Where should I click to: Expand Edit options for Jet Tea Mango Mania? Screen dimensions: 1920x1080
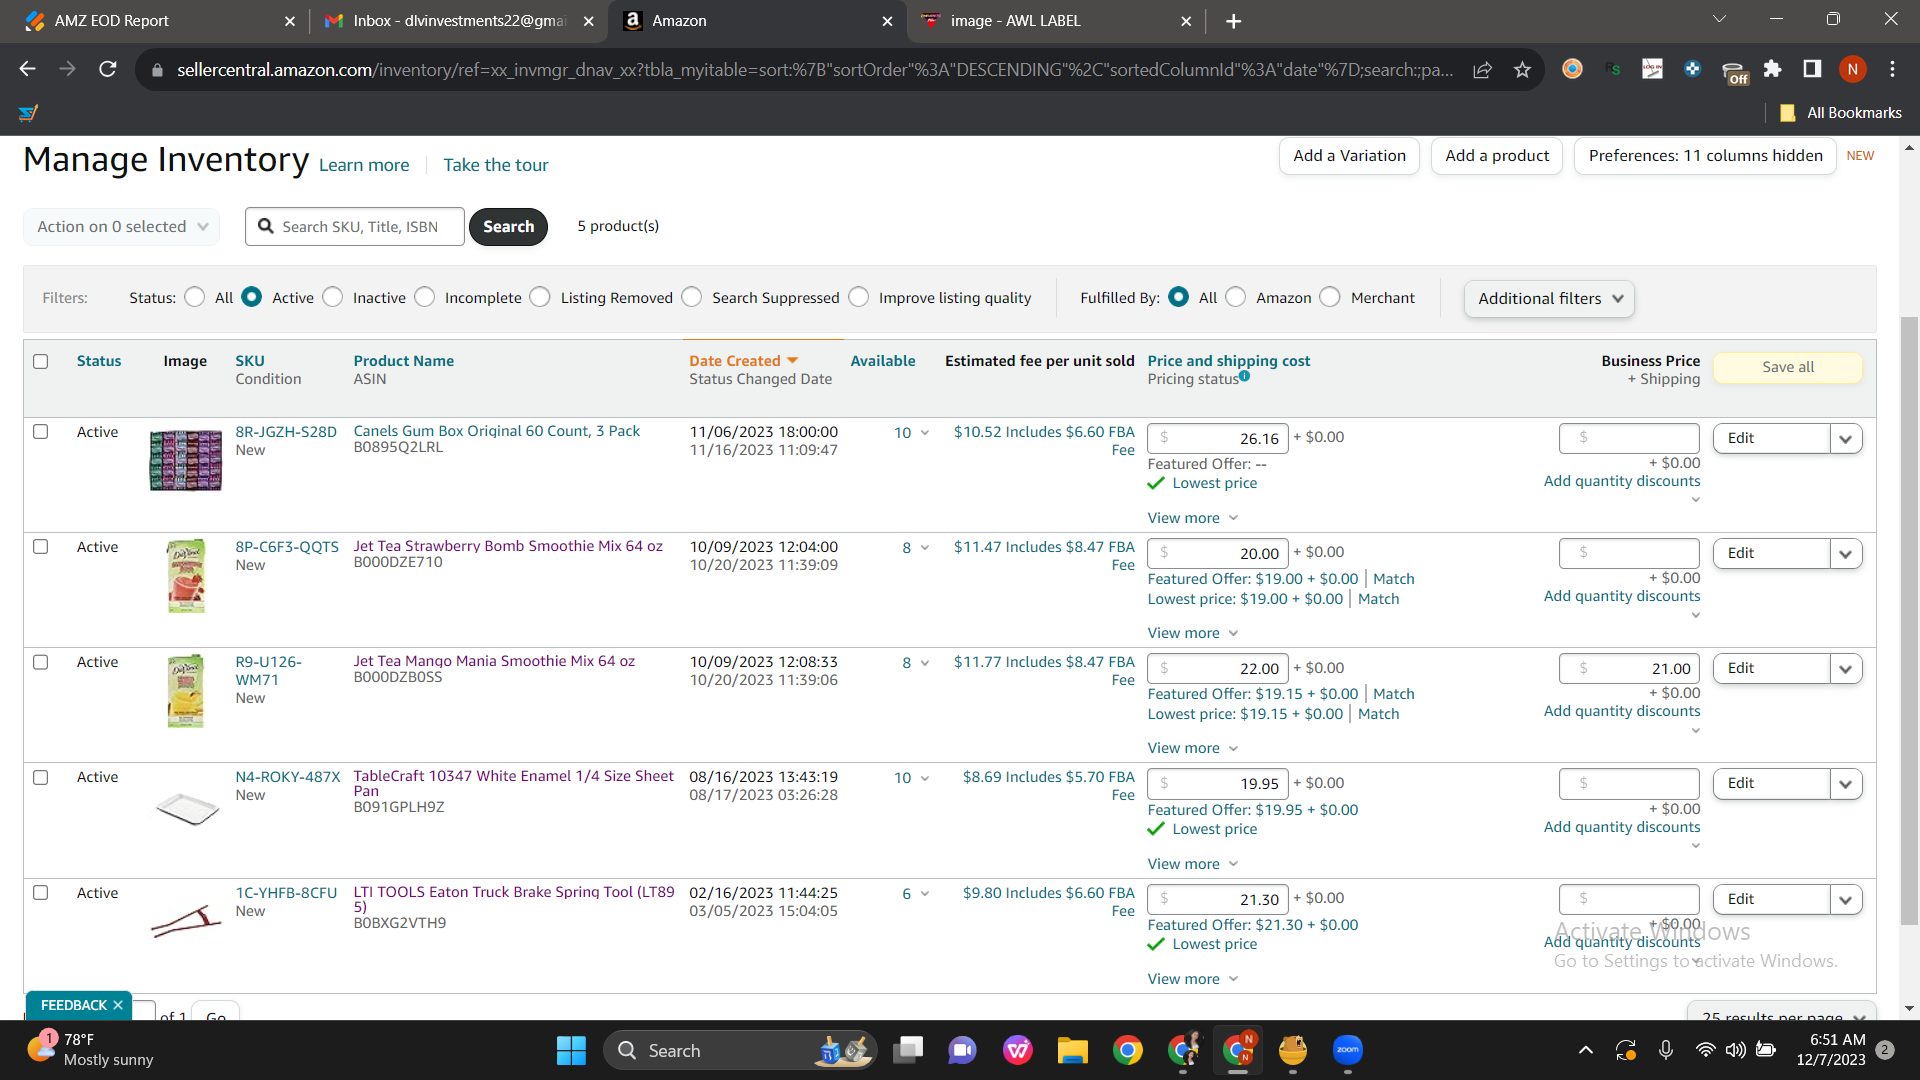pos(1846,668)
